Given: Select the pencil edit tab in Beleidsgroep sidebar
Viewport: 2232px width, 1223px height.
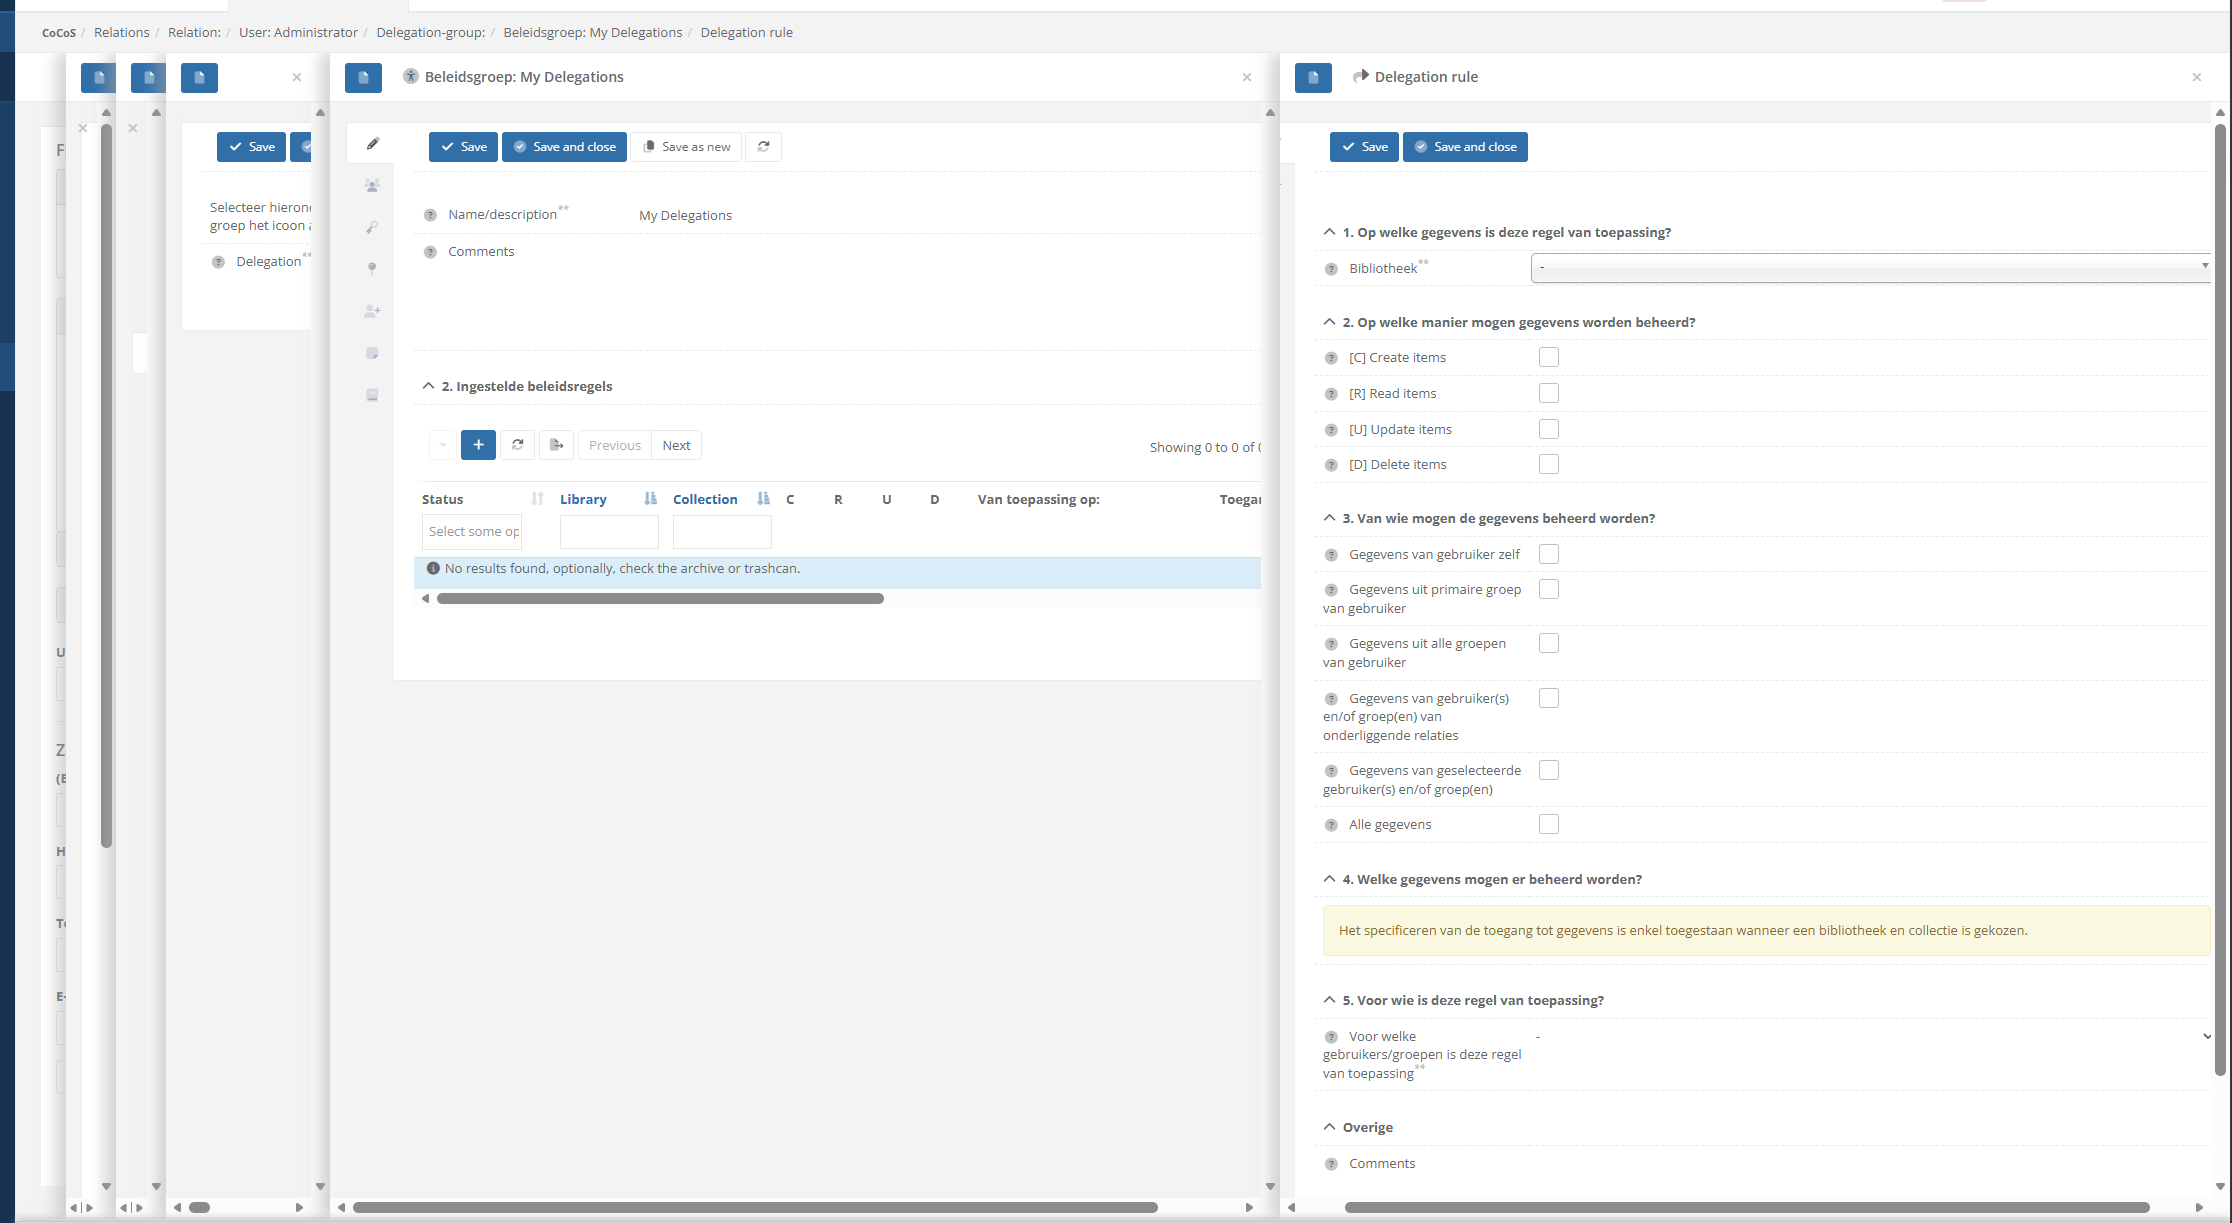Looking at the screenshot, I should point(373,144).
